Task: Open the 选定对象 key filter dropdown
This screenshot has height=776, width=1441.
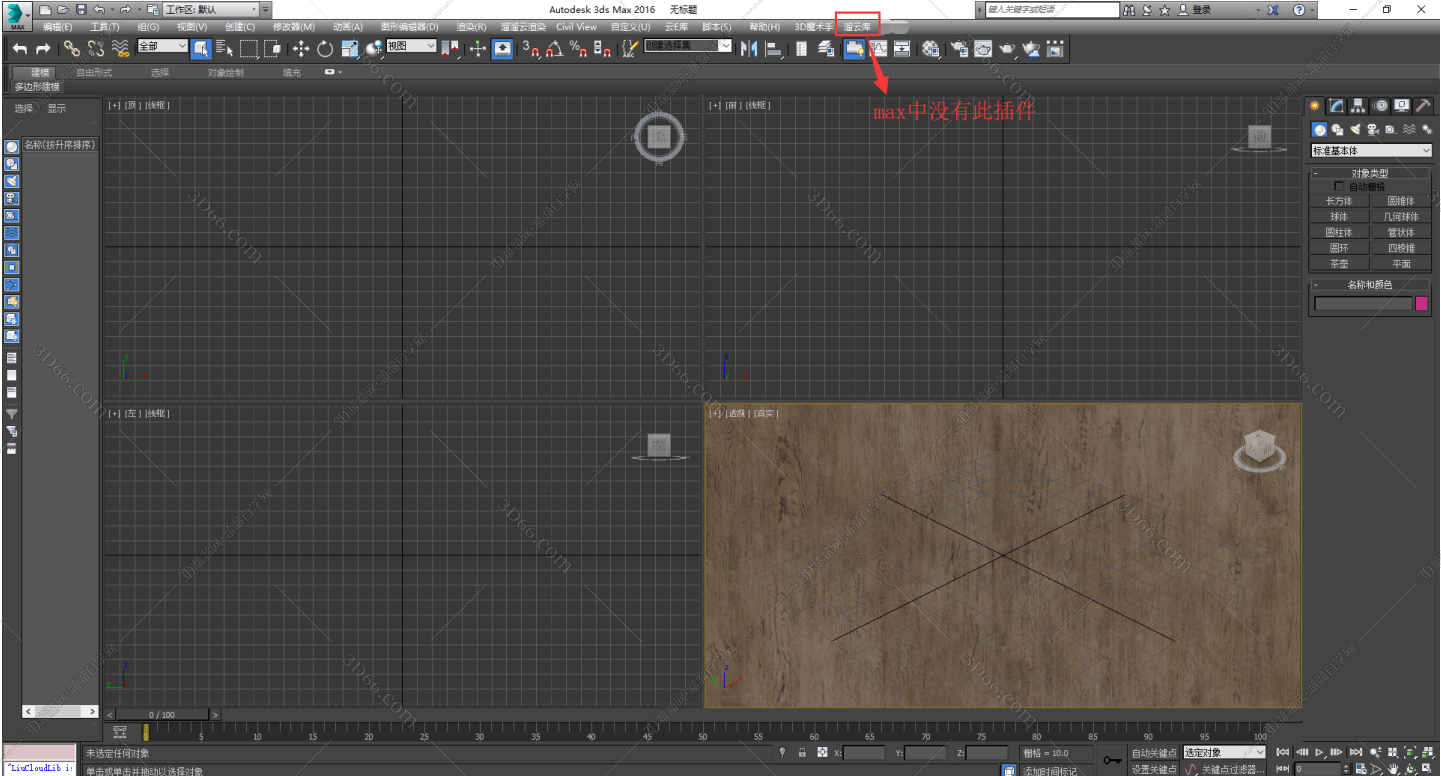Action: (1224, 752)
